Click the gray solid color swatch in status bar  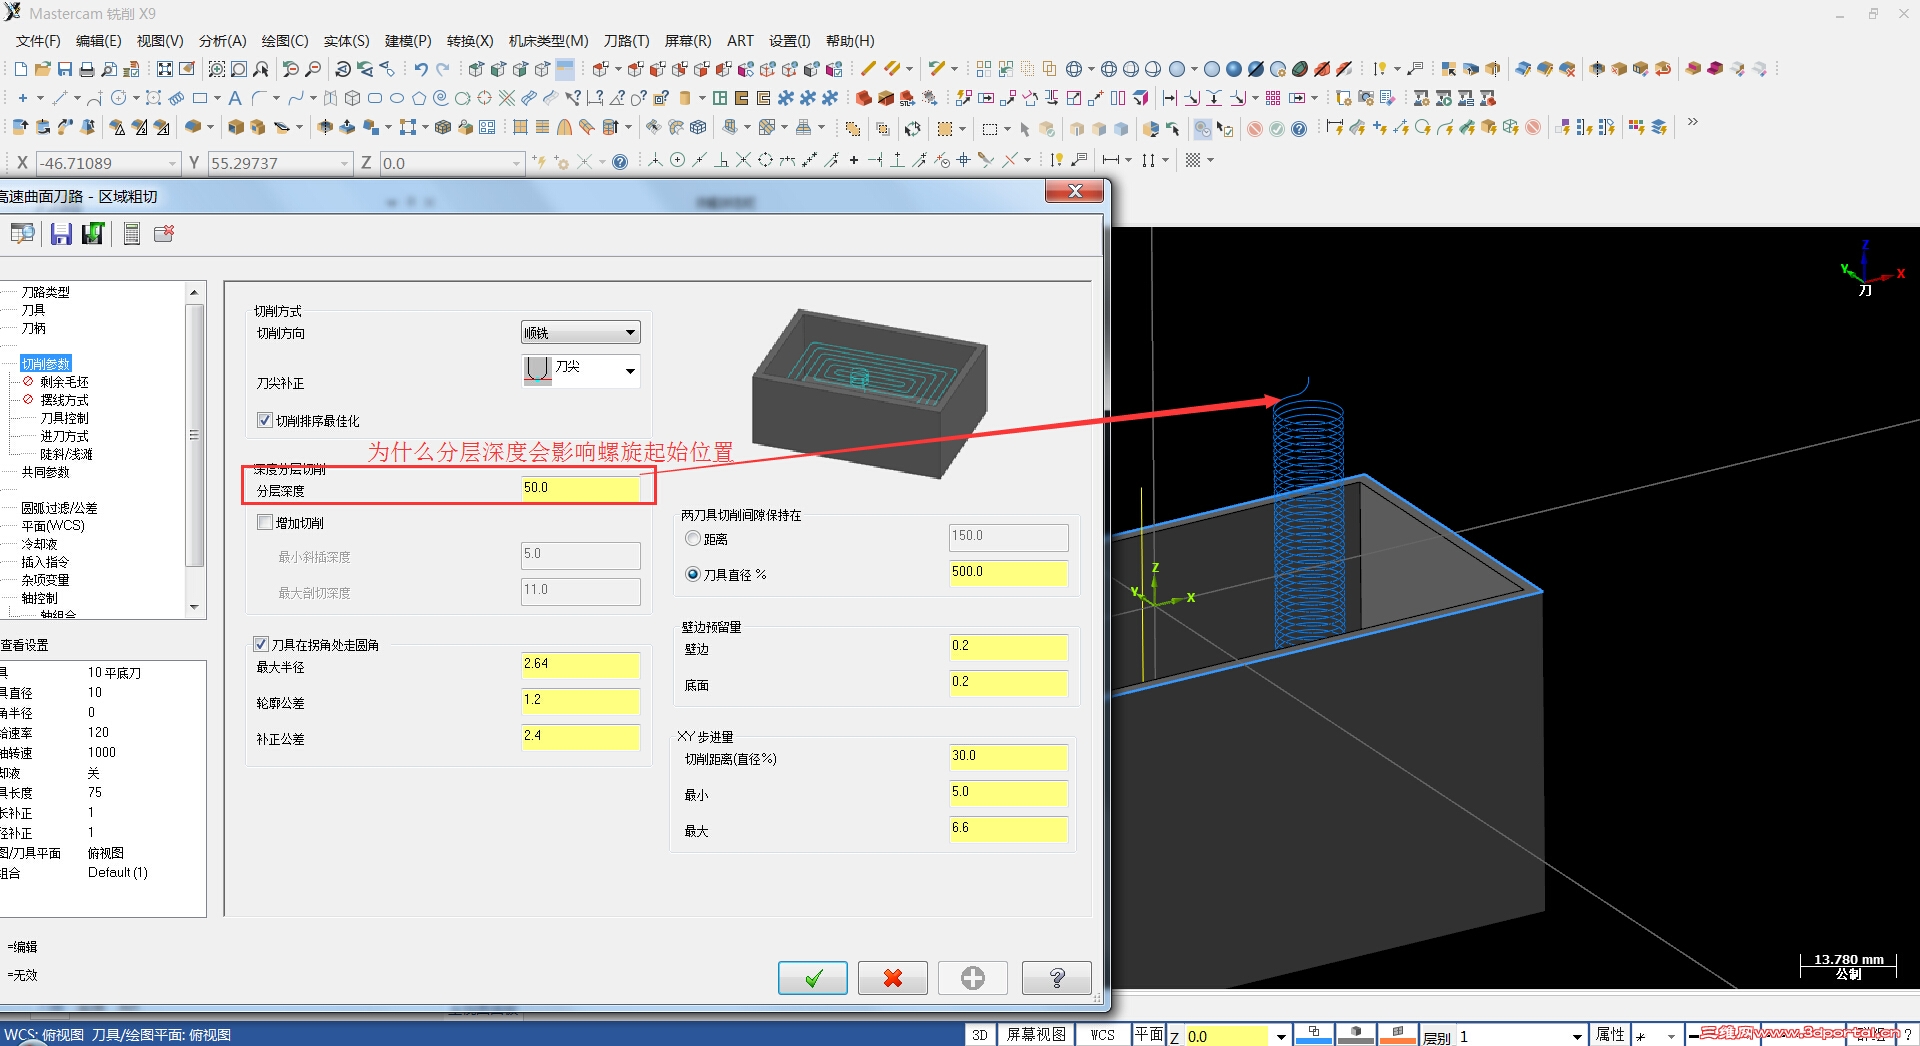1356,1035
